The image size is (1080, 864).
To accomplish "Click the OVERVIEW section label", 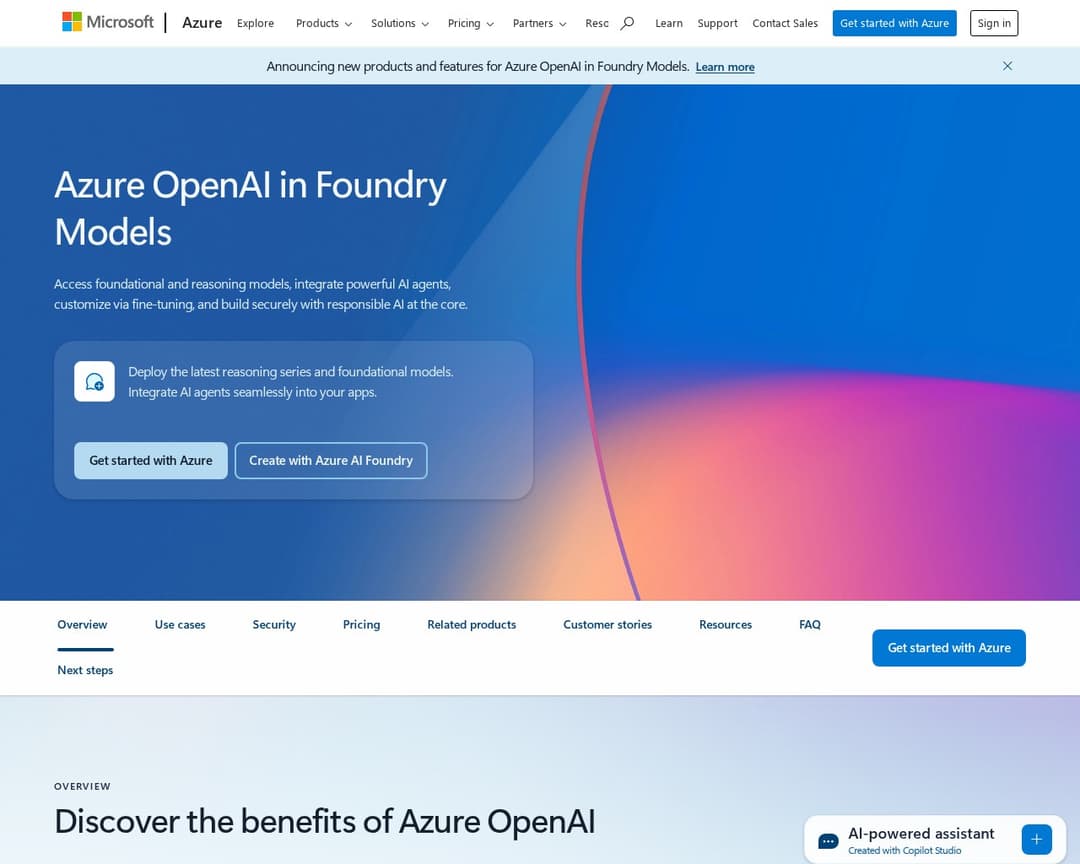I will coord(82,786).
